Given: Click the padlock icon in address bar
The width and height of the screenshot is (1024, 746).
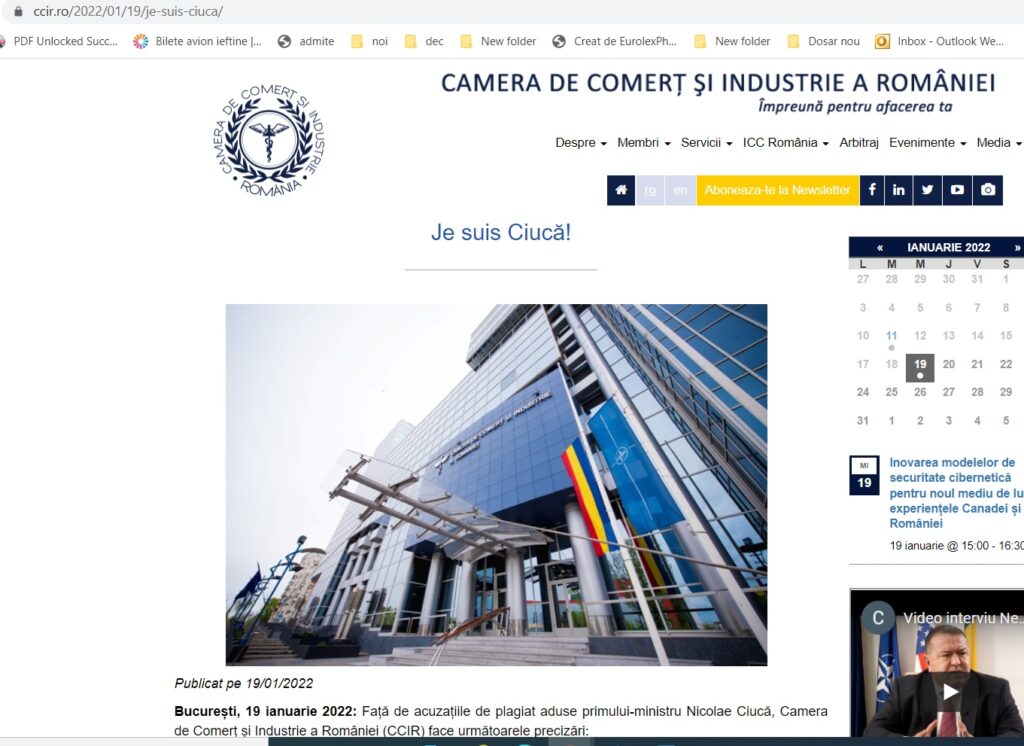Looking at the screenshot, I should point(17,12).
